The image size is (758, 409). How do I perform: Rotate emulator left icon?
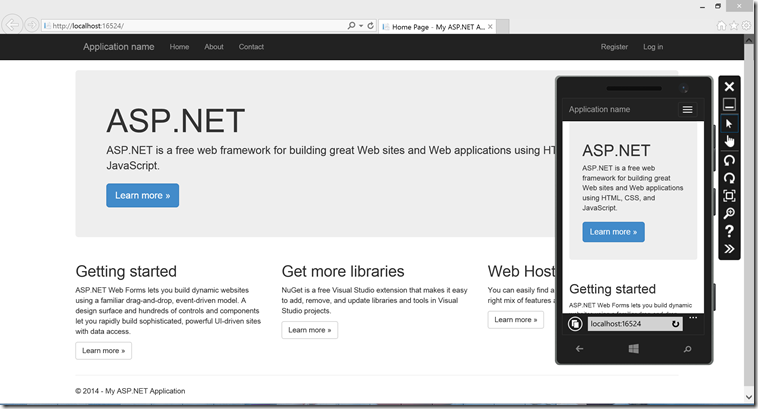pos(729,161)
